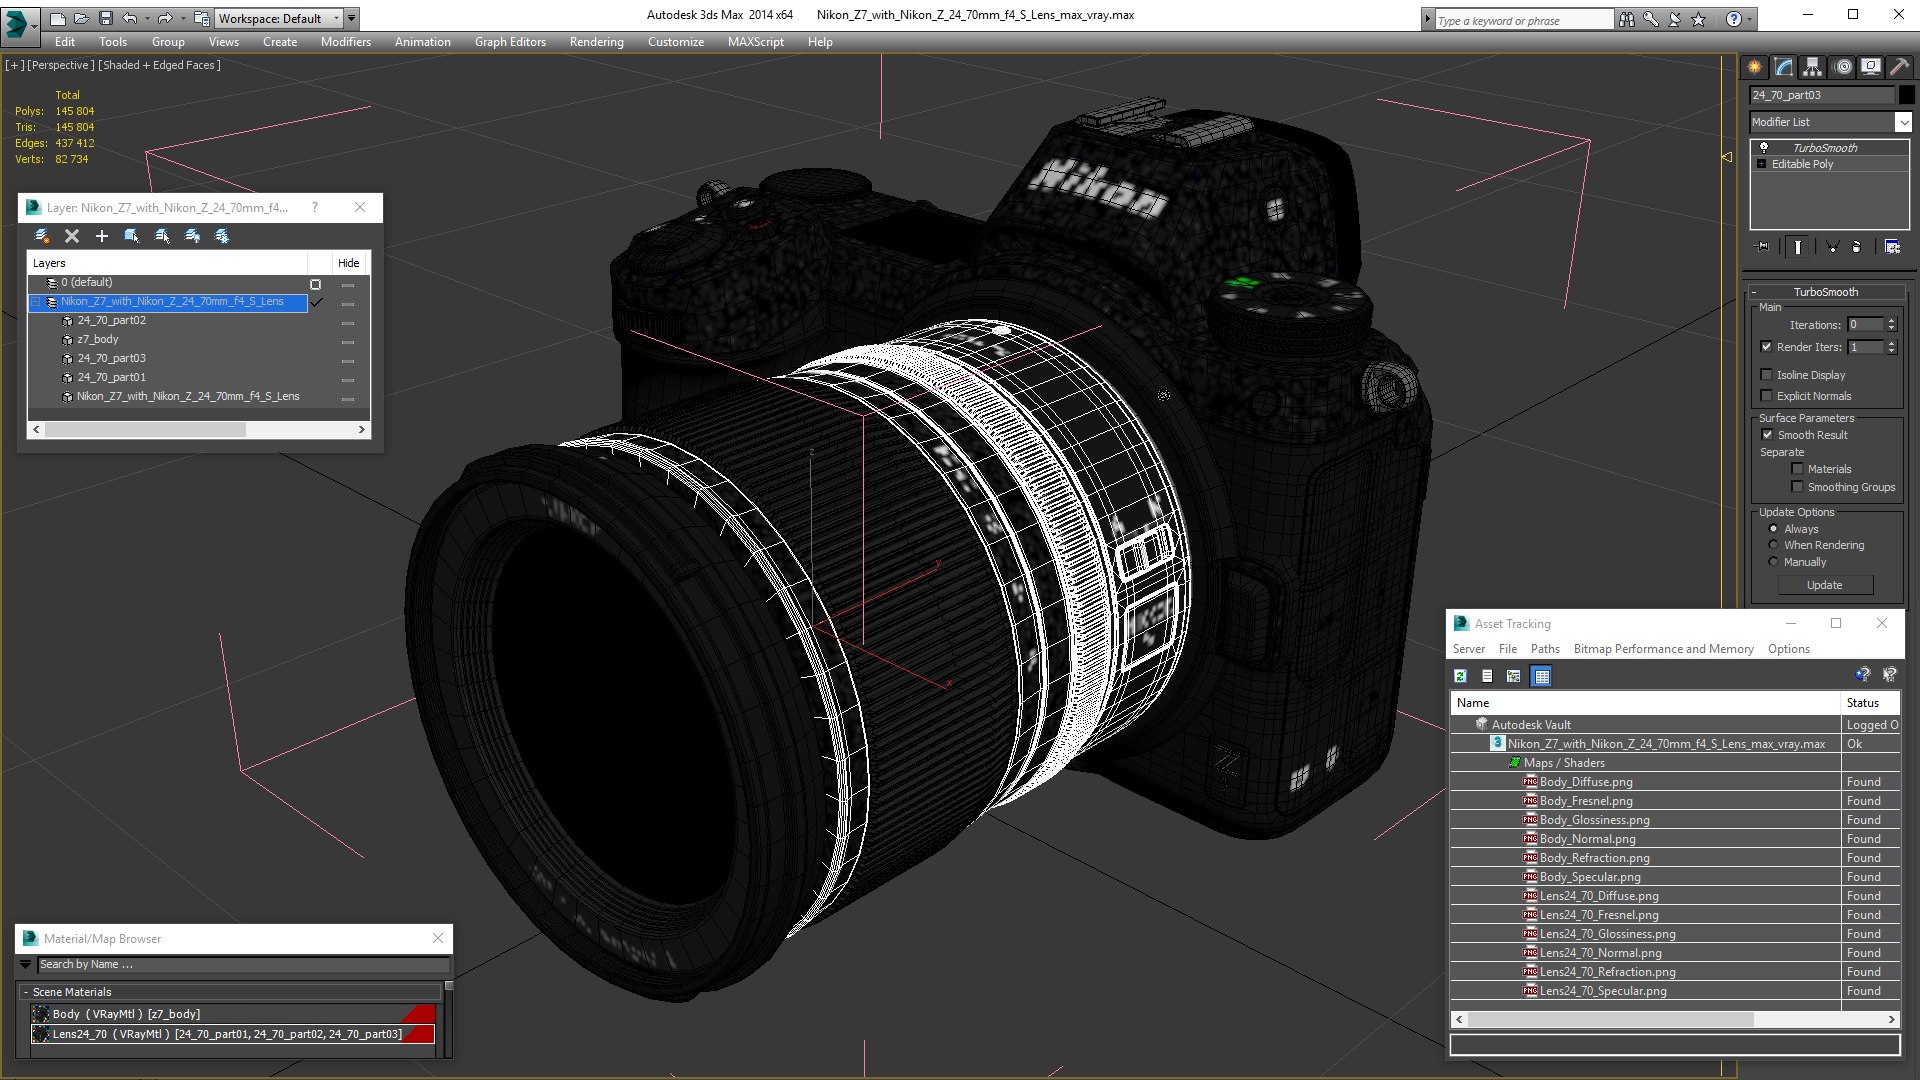Collapse the Nikon_Z7 layer tree node
The height and width of the screenshot is (1080, 1920).
(36, 301)
